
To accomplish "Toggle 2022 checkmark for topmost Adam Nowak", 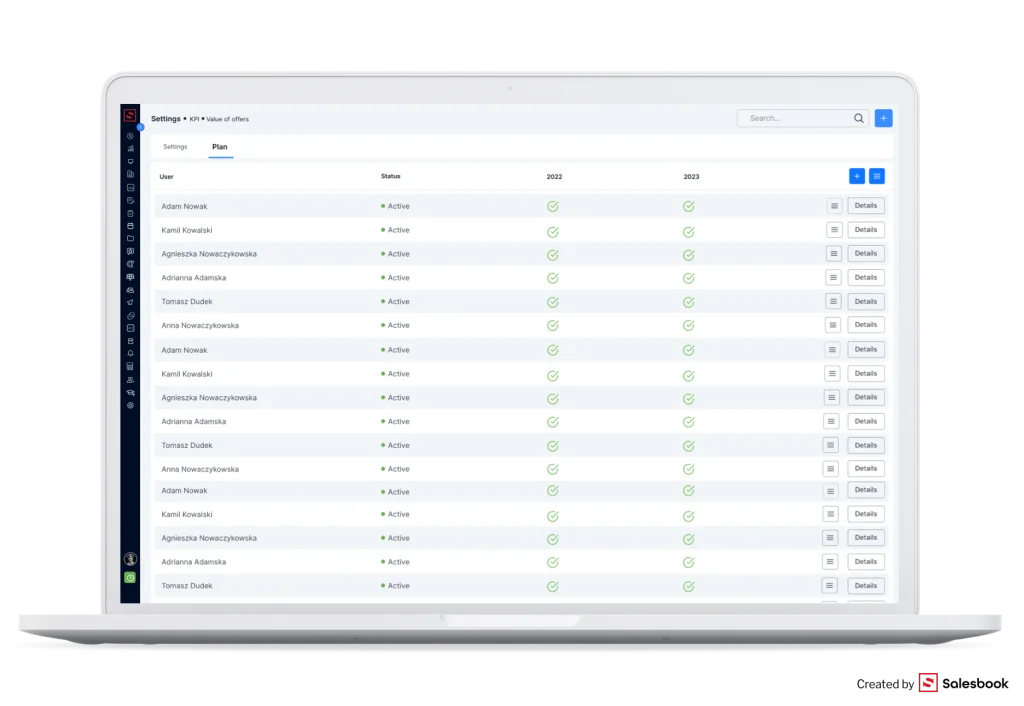I will [x=552, y=206].
